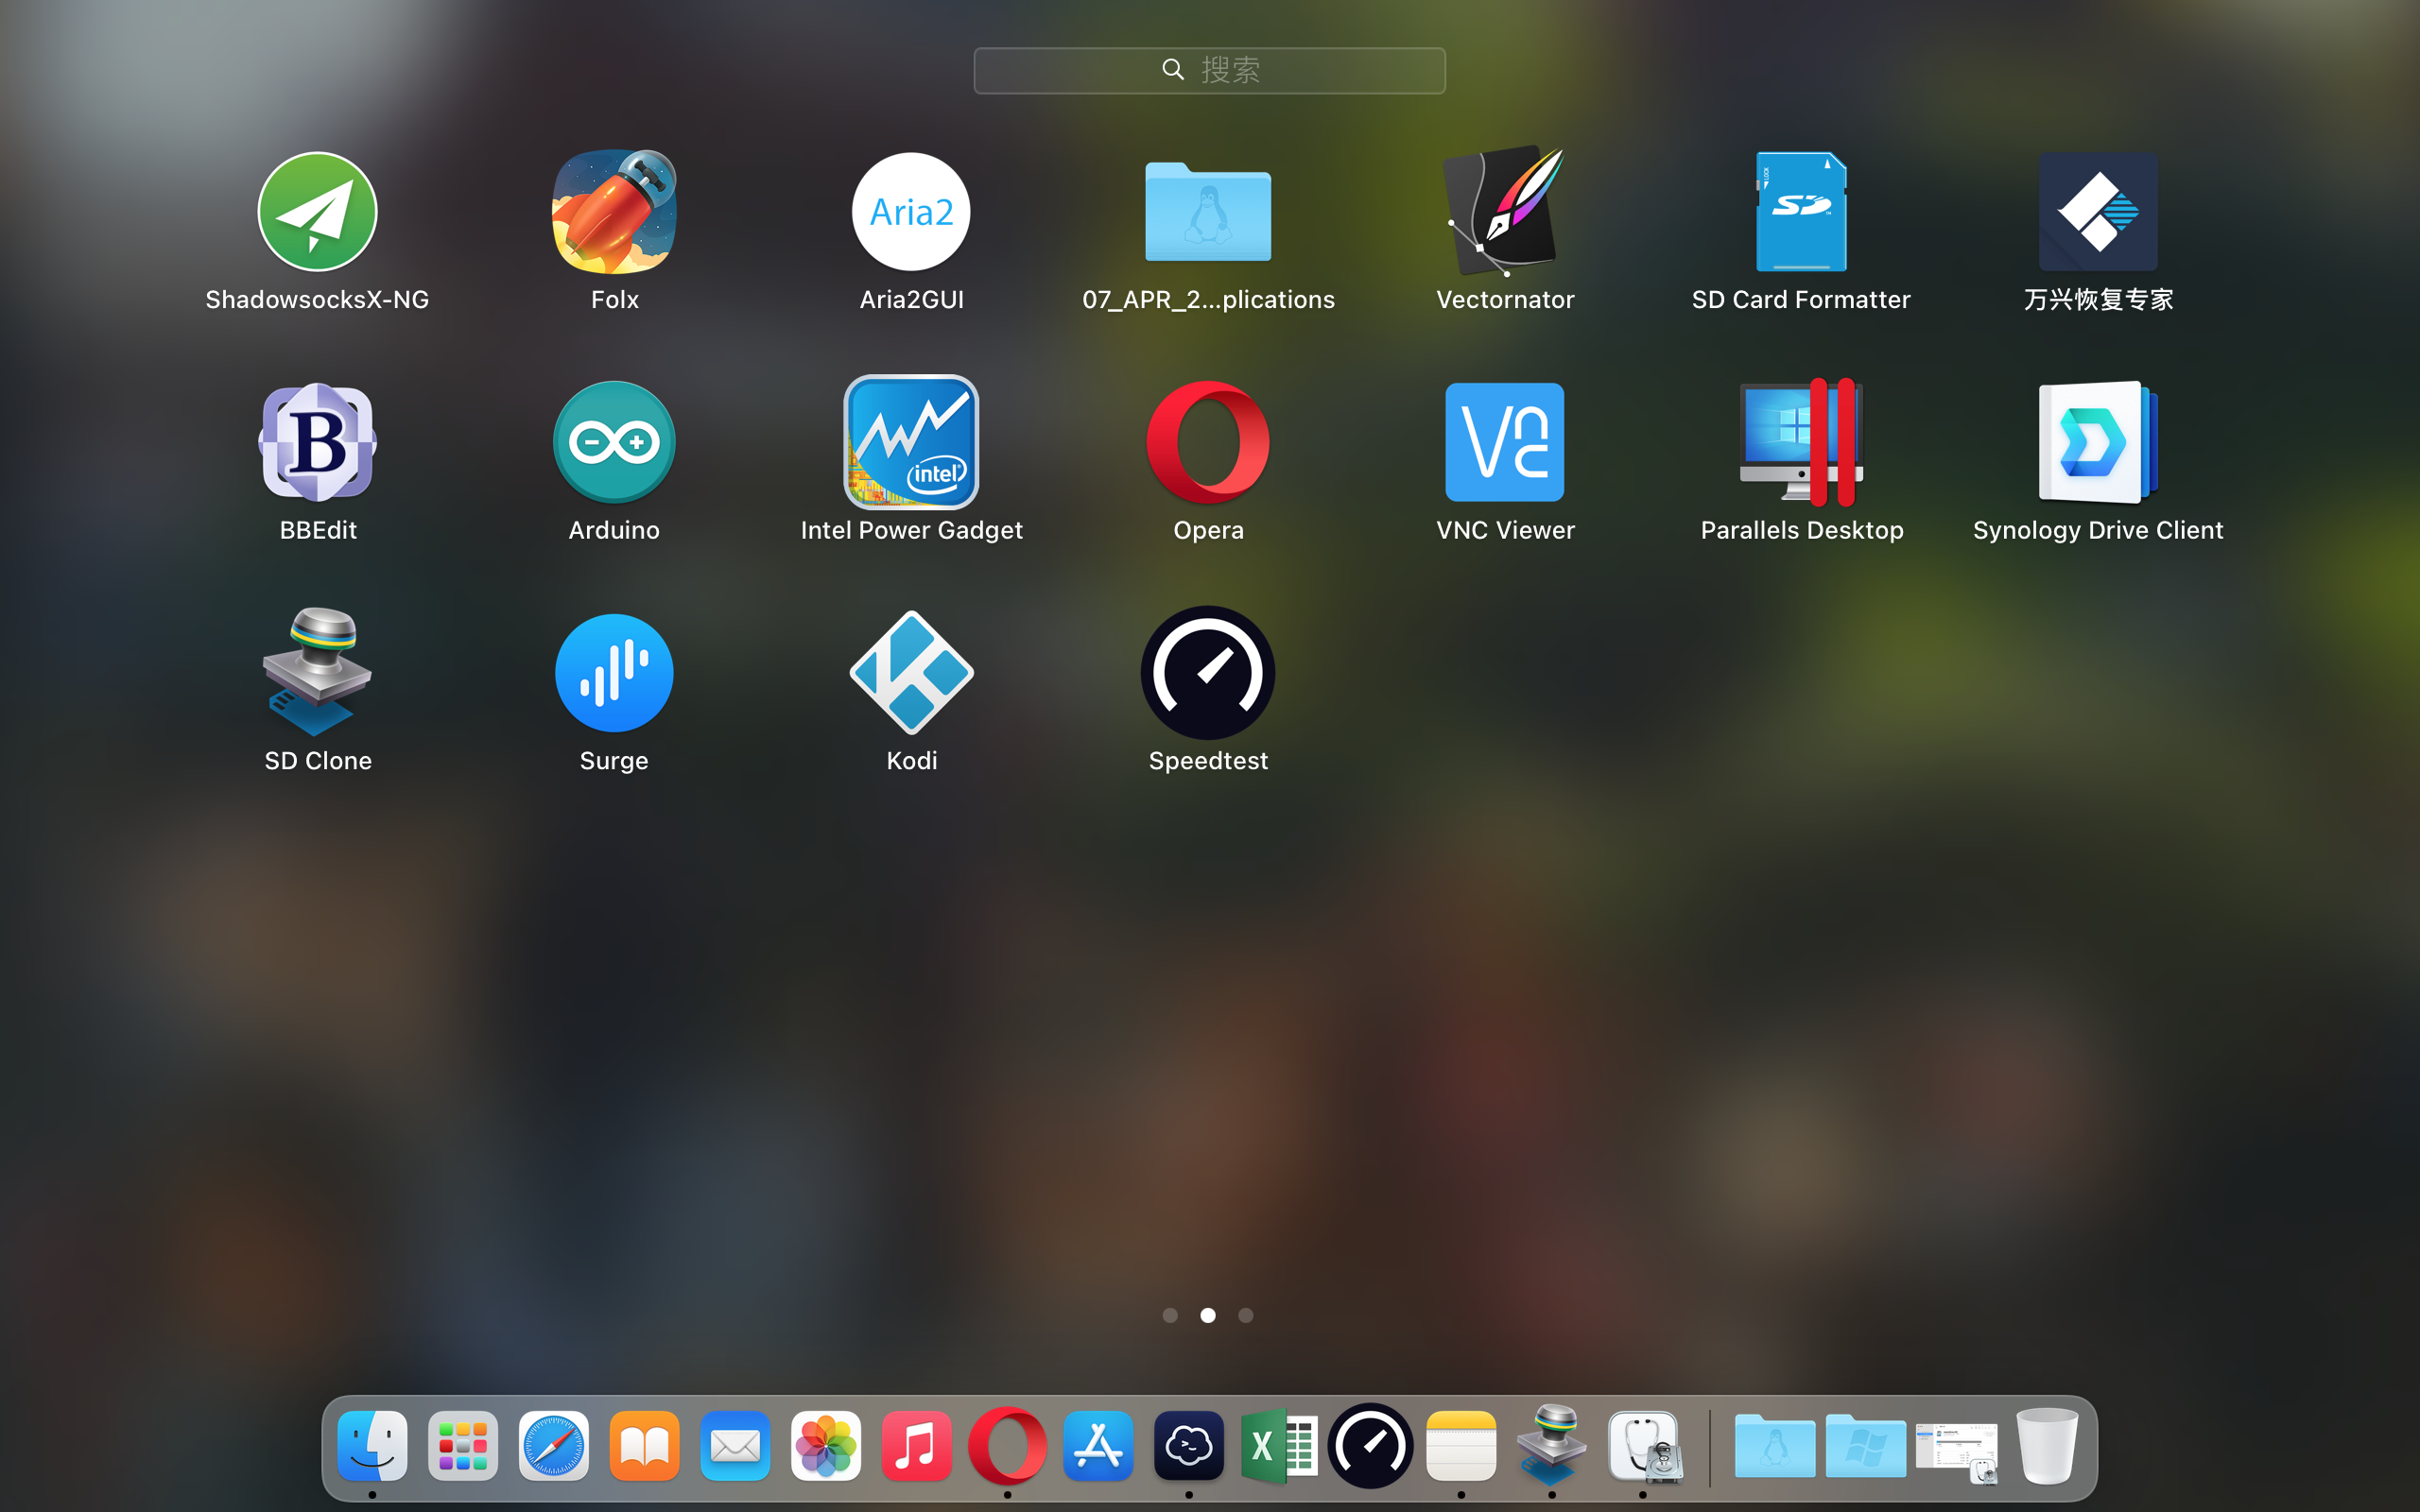2420x1512 pixels.
Task: Open the Windows logo folder in the Dock
Action: pos(1866,1446)
